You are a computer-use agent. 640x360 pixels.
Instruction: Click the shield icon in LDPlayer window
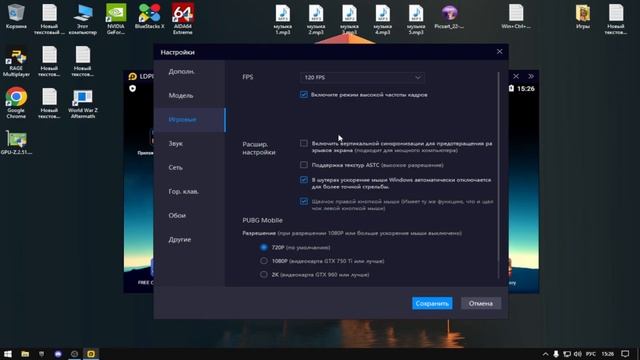(x=132, y=89)
